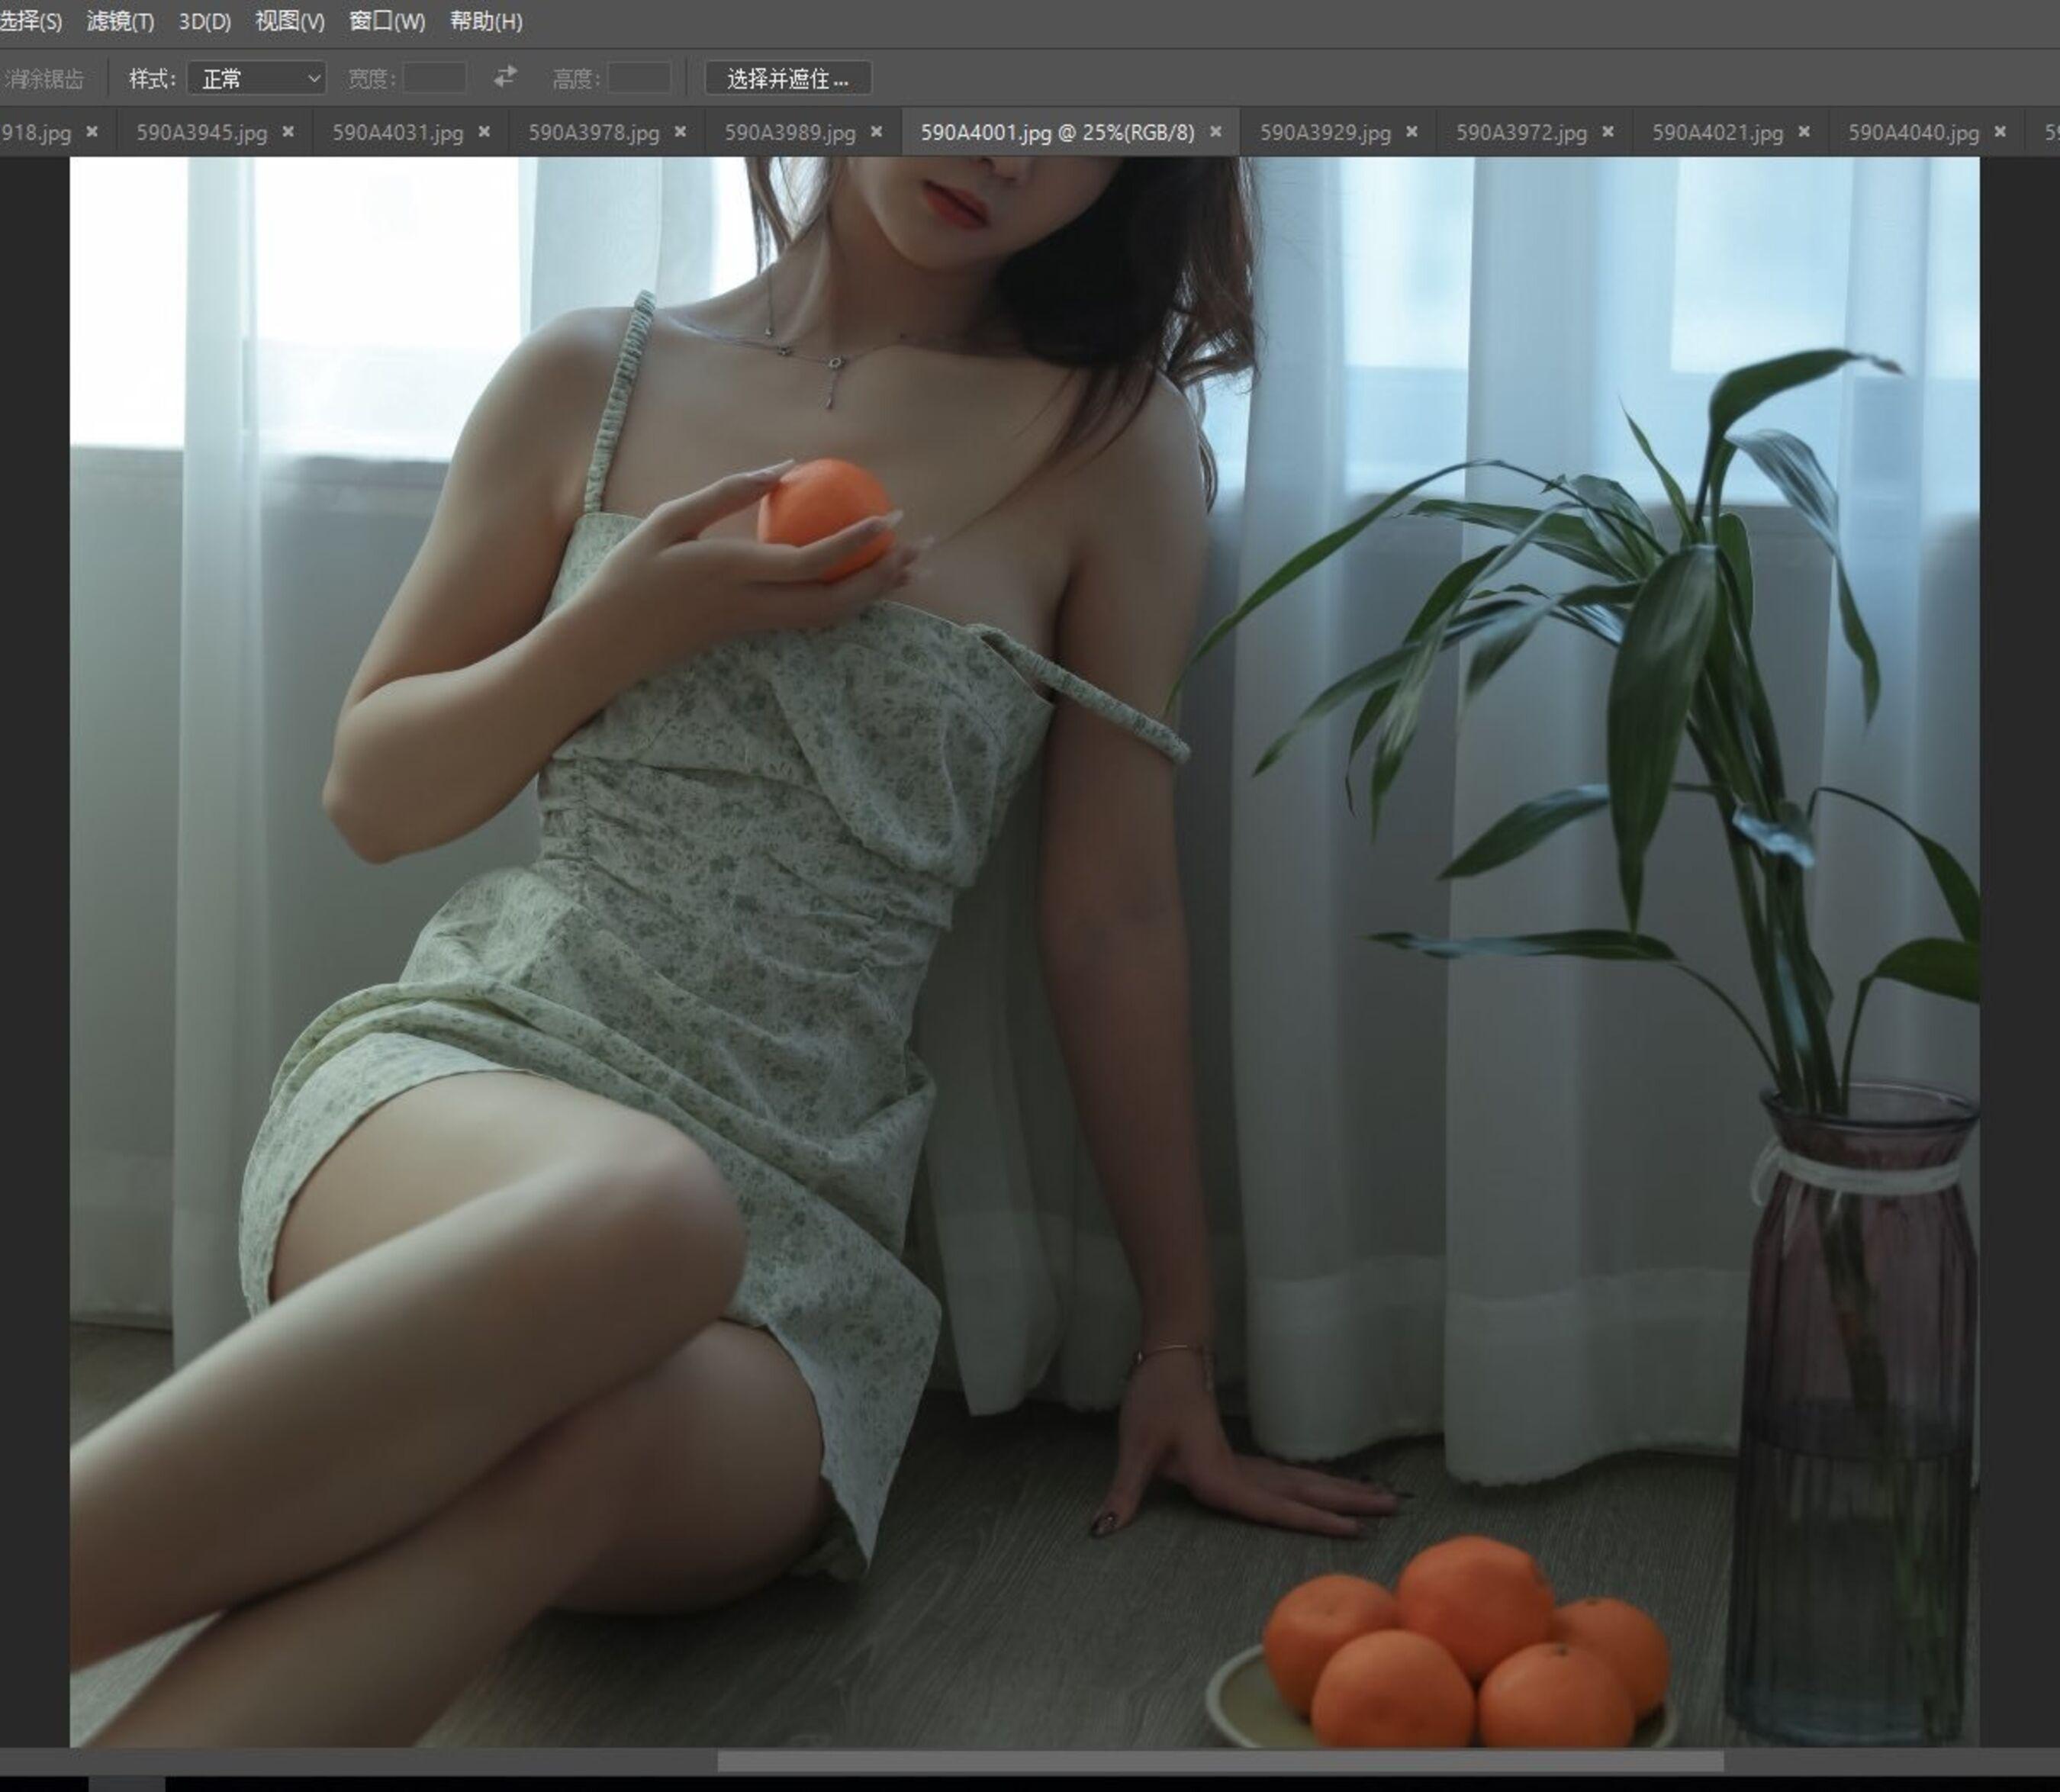Close the 590A3989.jpg tab X icon
The height and width of the screenshot is (1792, 2060).
(876, 132)
